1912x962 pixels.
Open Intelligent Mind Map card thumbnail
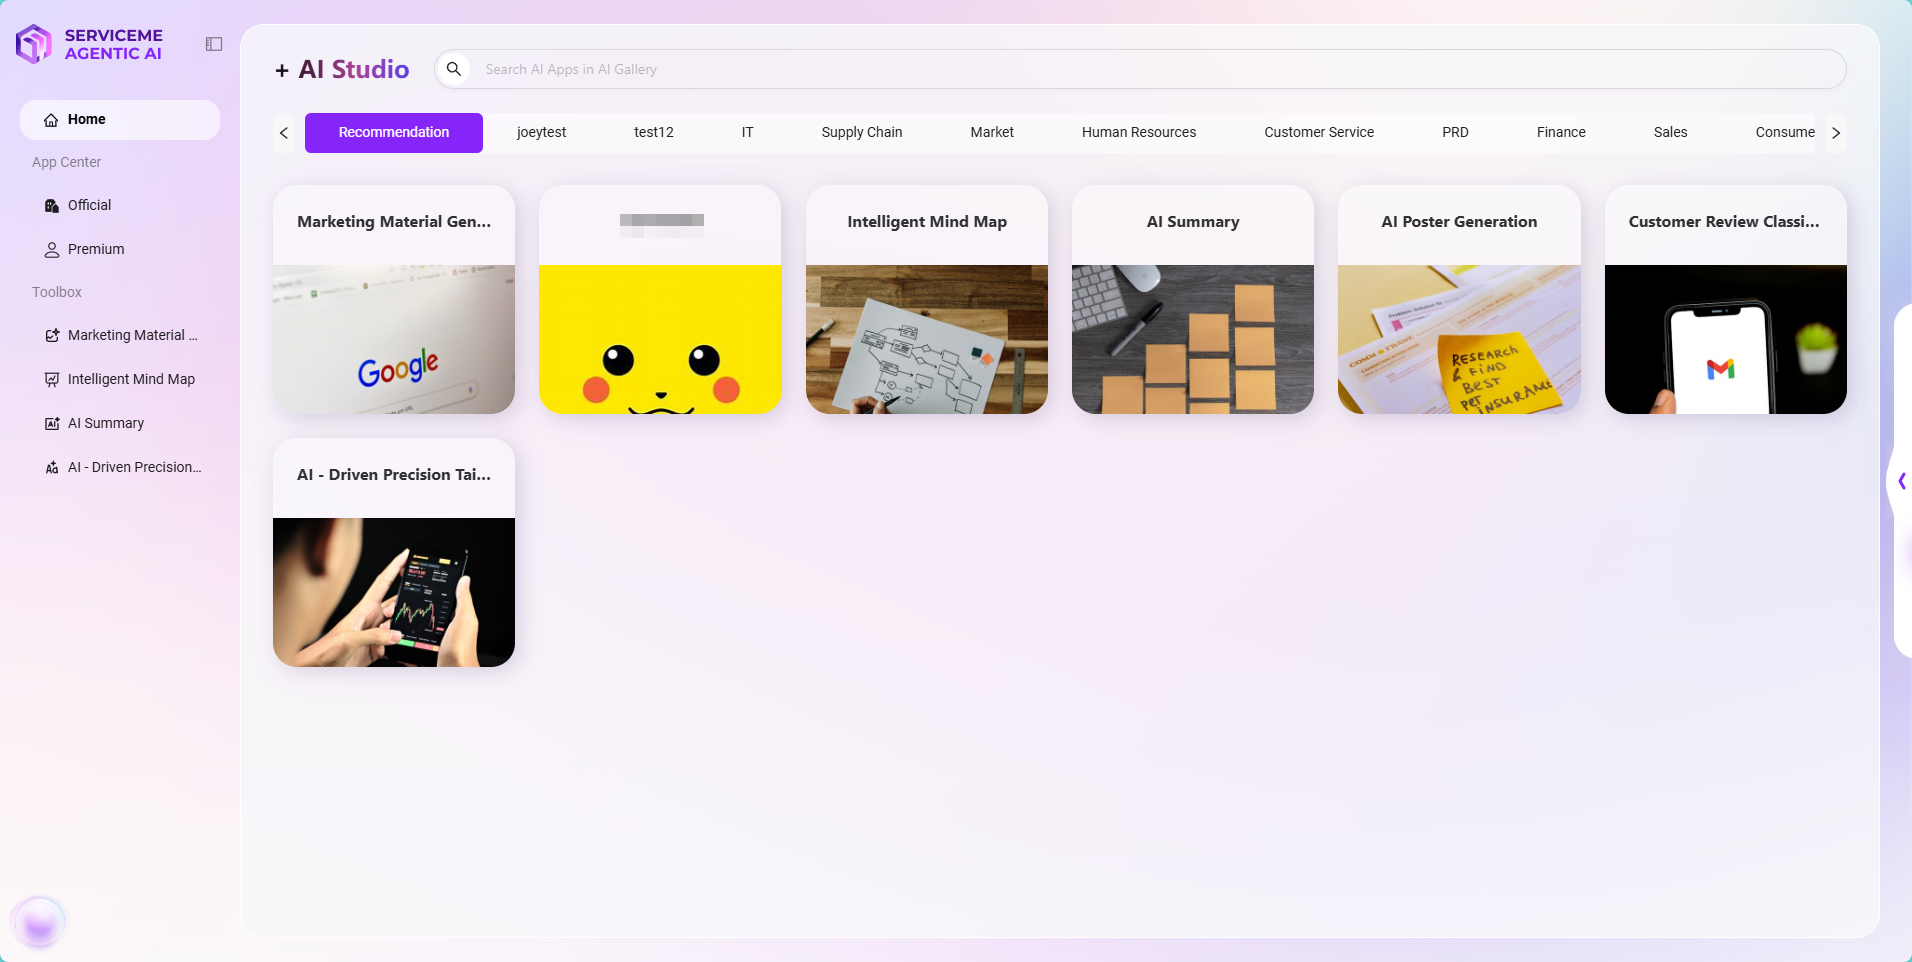coord(927,340)
